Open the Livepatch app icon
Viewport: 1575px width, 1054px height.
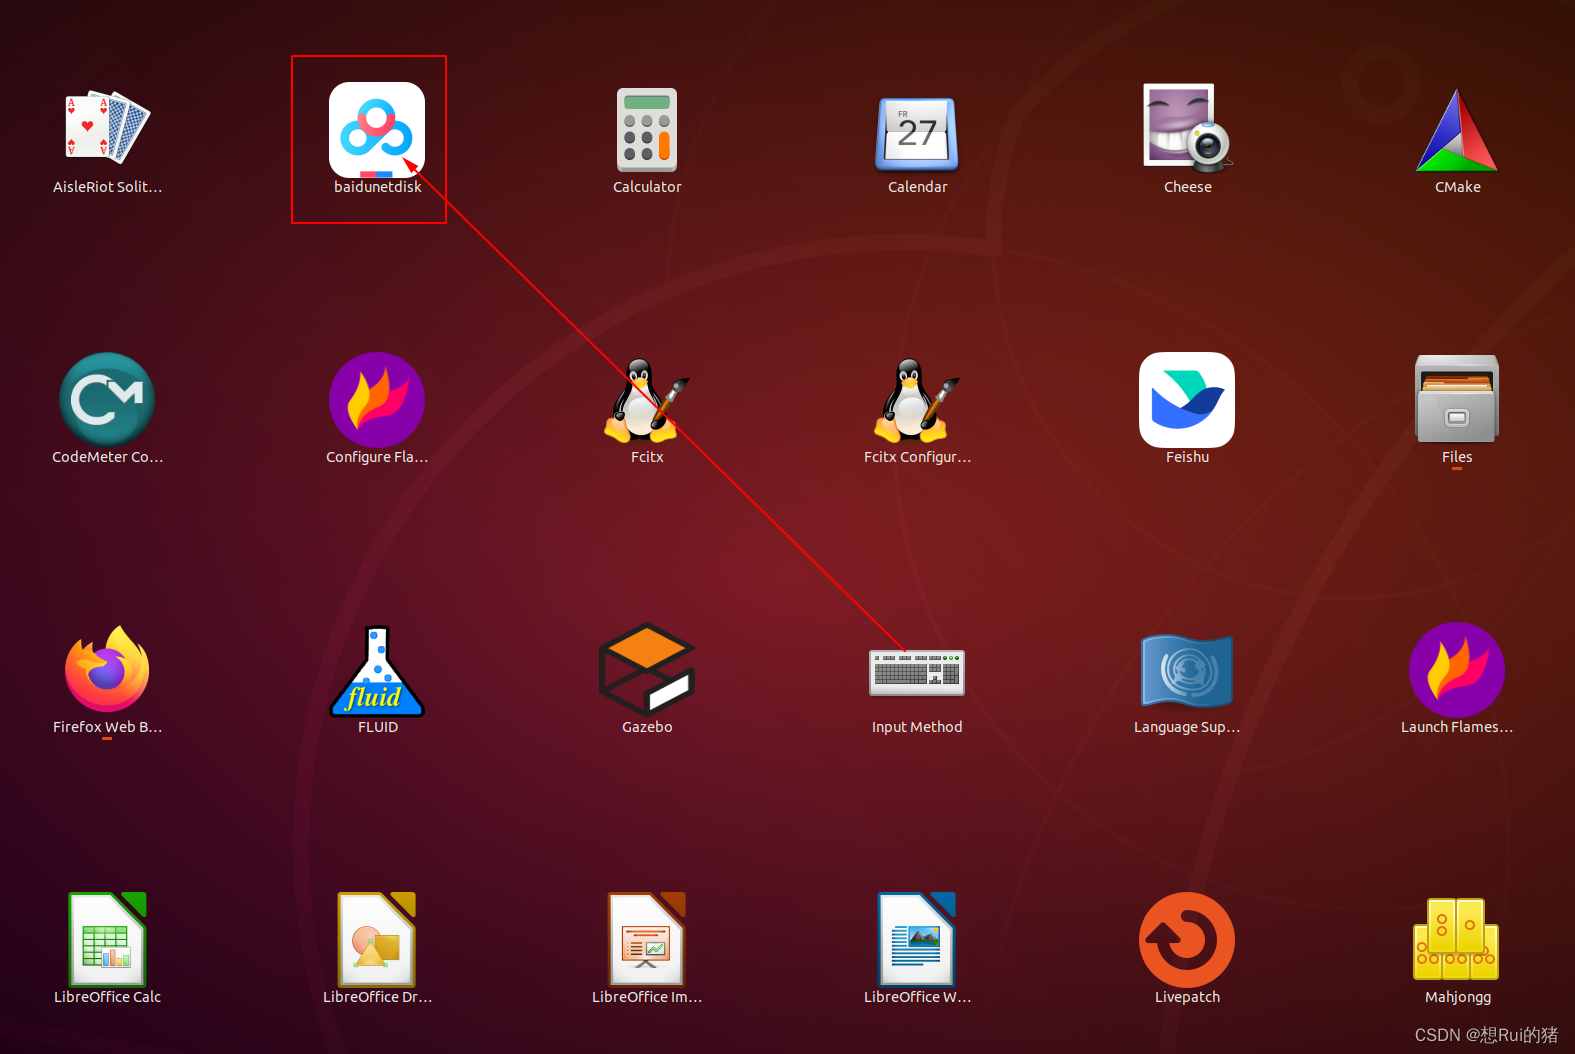(x=1187, y=939)
